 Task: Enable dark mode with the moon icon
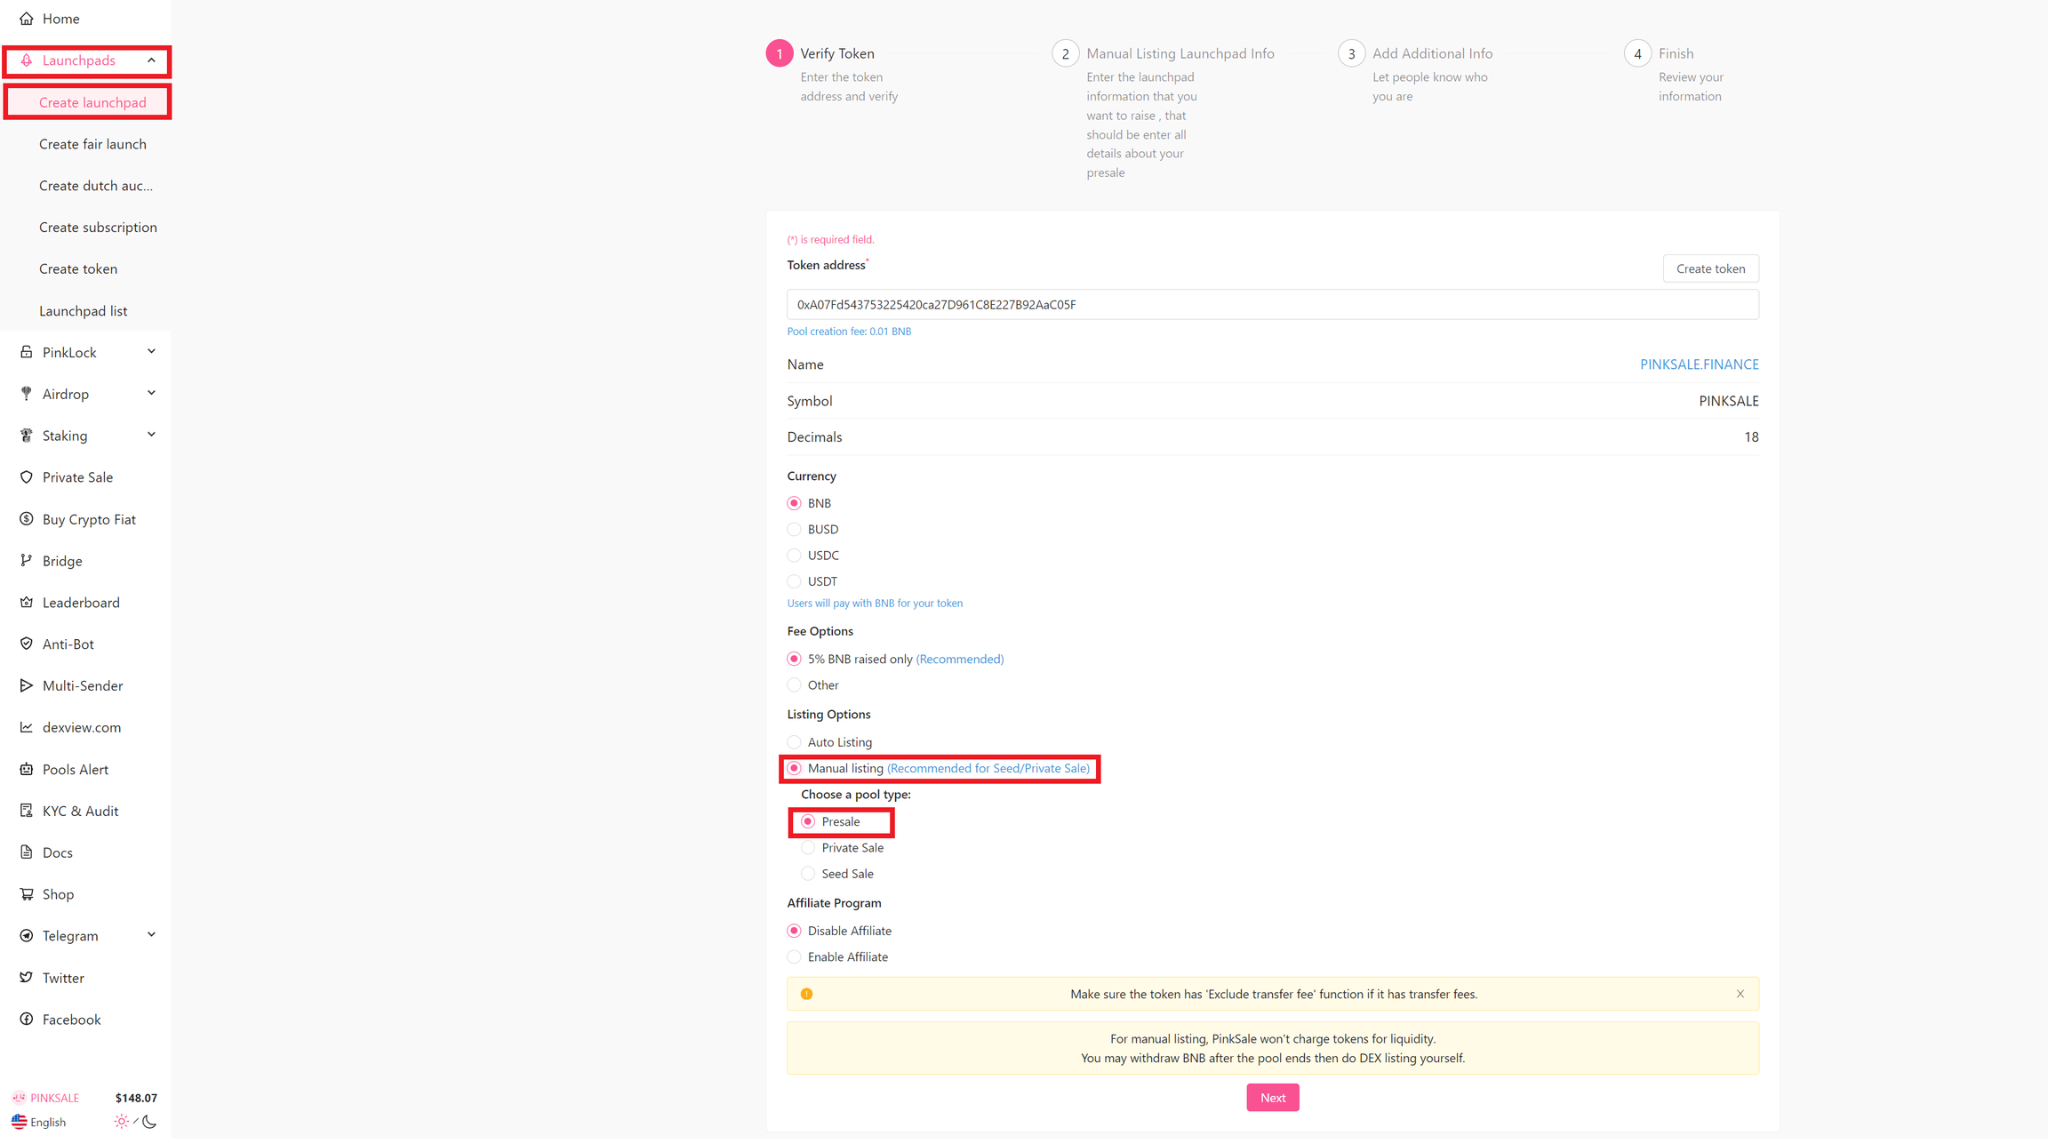[148, 1122]
